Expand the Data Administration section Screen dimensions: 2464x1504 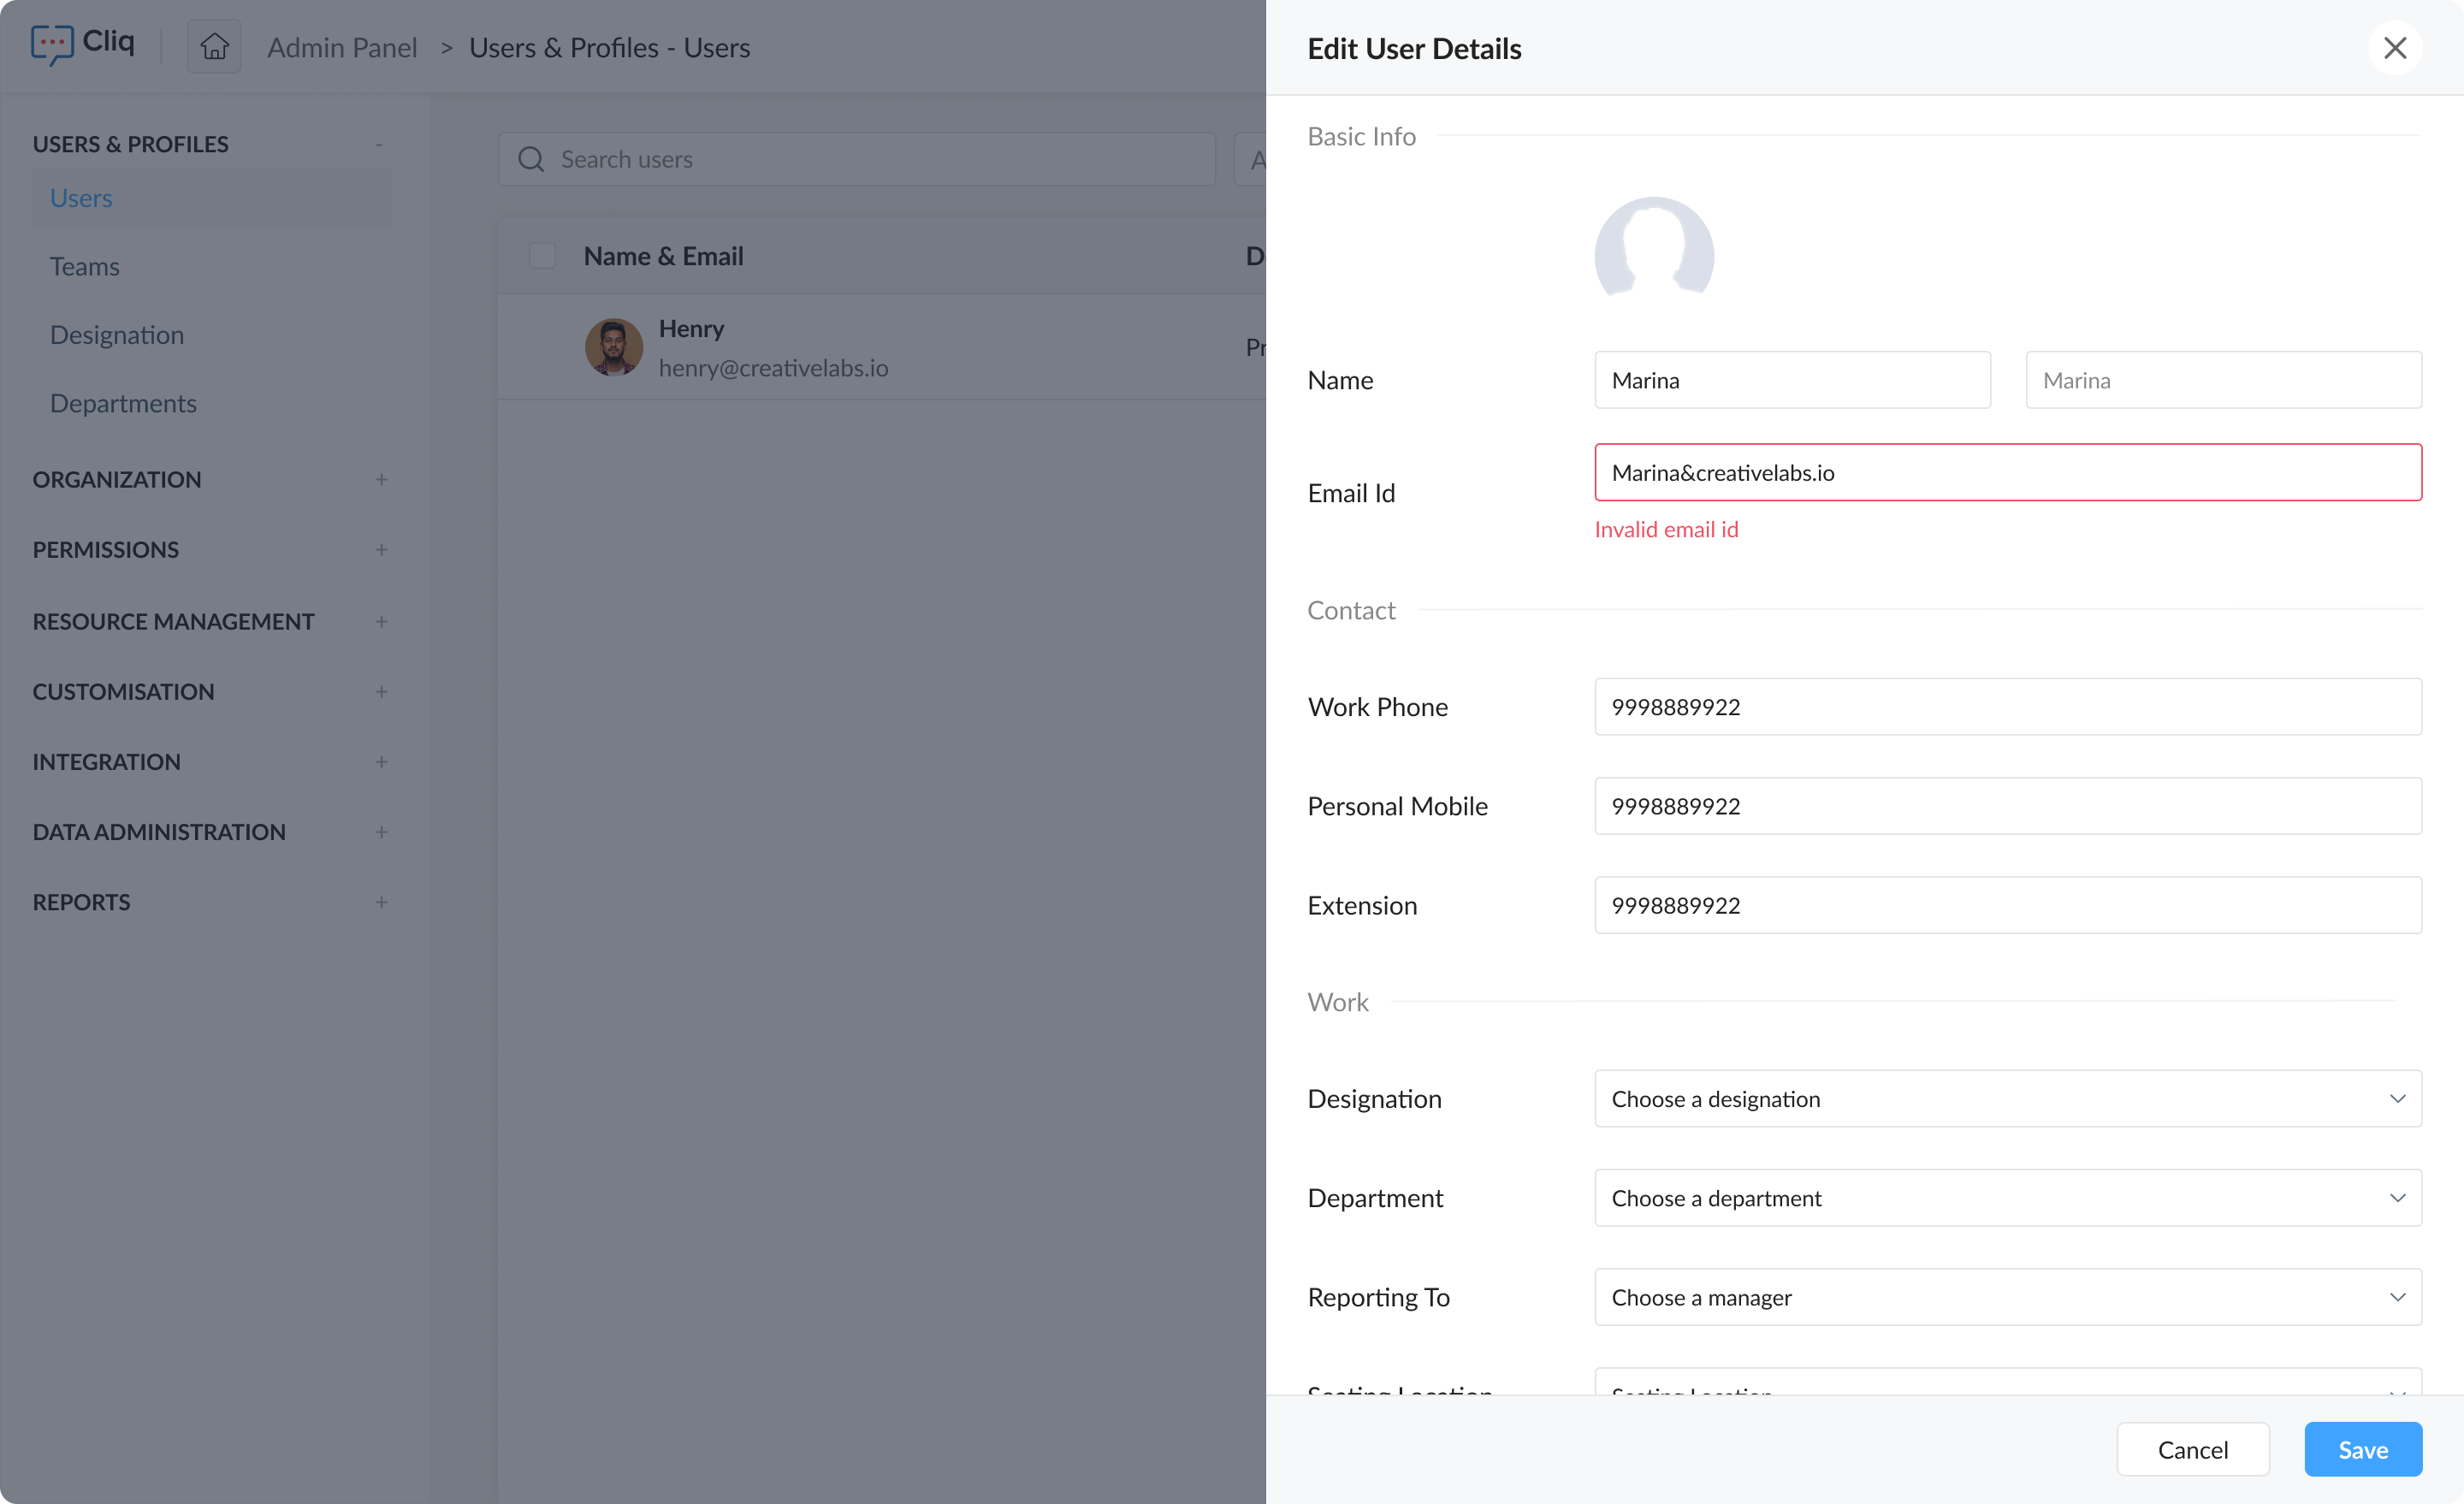tap(381, 832)
